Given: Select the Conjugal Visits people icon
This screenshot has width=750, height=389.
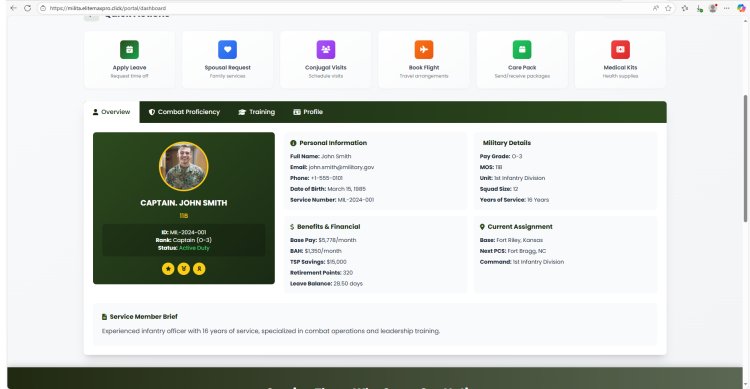Looking at the screenshot, I should [326, 49].
